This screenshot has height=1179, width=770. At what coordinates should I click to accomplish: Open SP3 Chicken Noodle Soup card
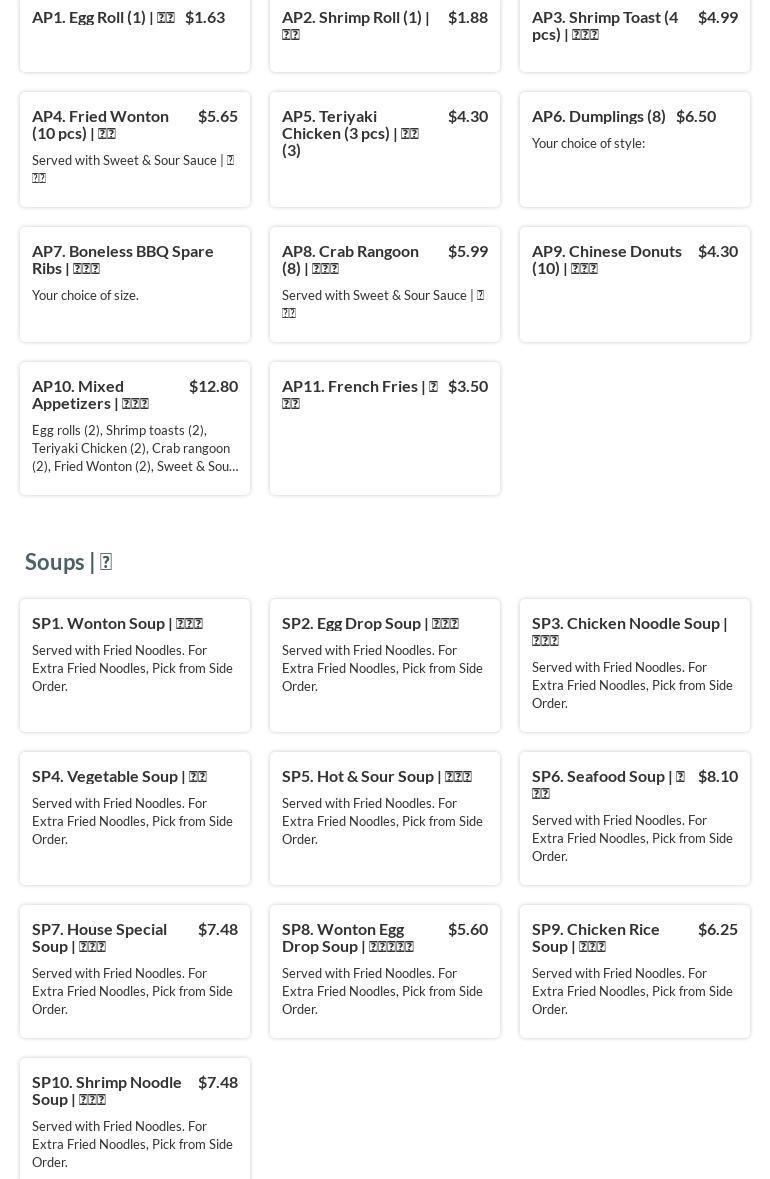634,665
